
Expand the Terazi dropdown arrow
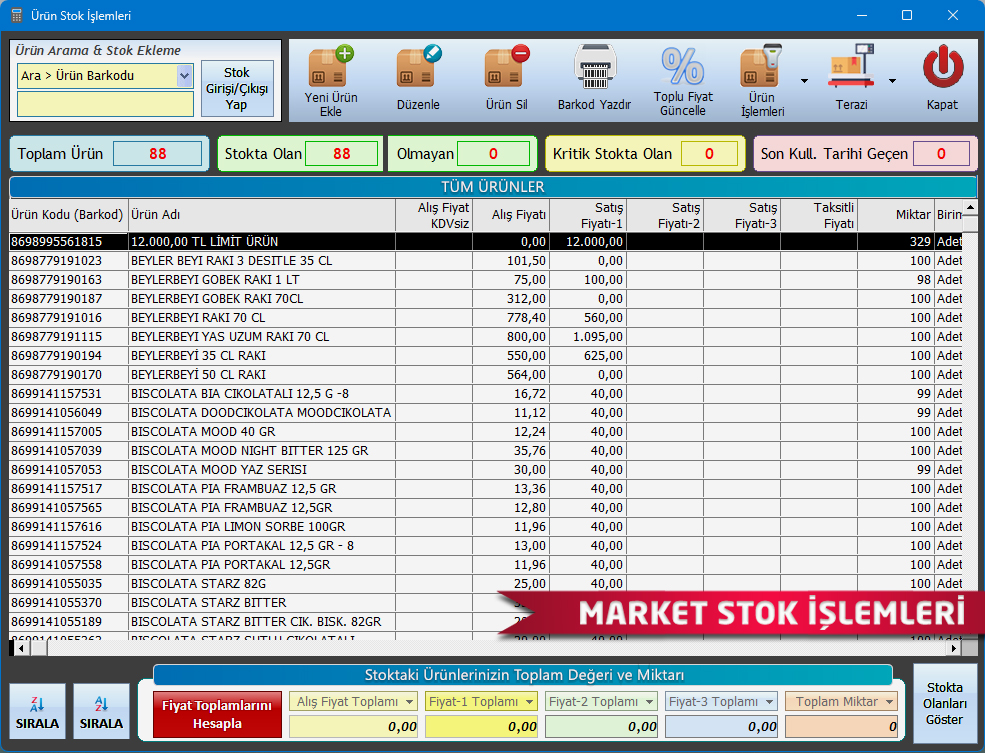click(892, 81)
